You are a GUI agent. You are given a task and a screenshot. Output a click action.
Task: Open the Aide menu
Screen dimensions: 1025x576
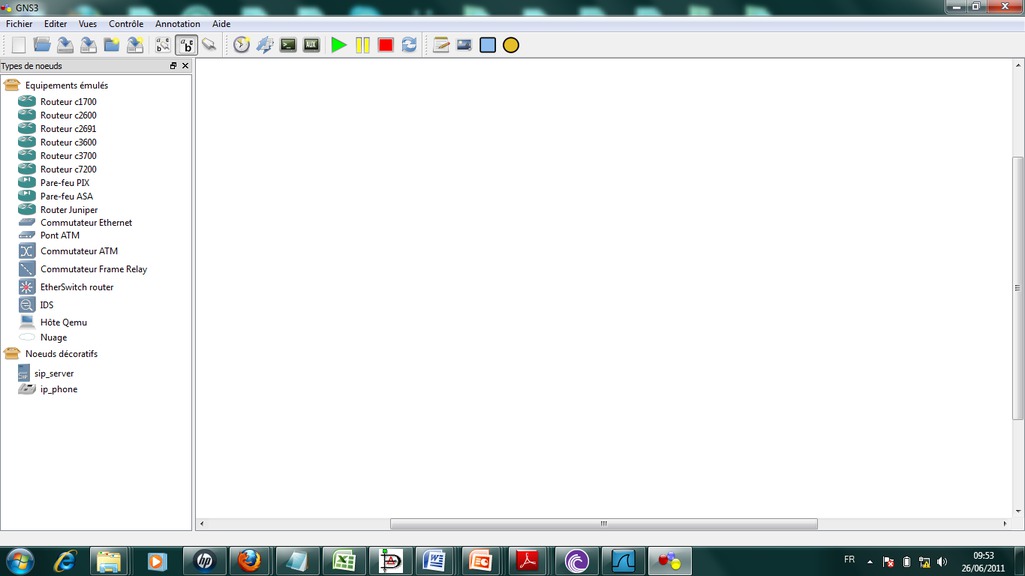coord(222,24)
